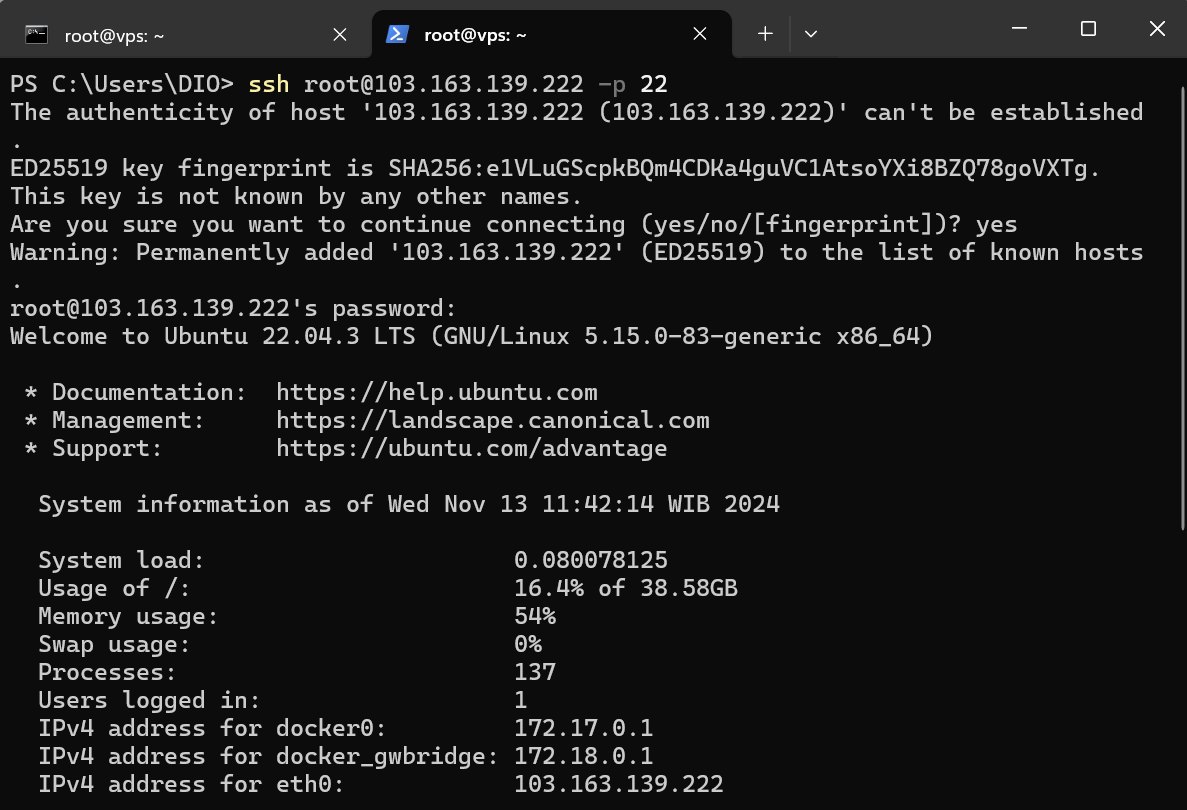Expand the new tab profile dropdown
This screenshot has height=810, width=1187.
811,34
